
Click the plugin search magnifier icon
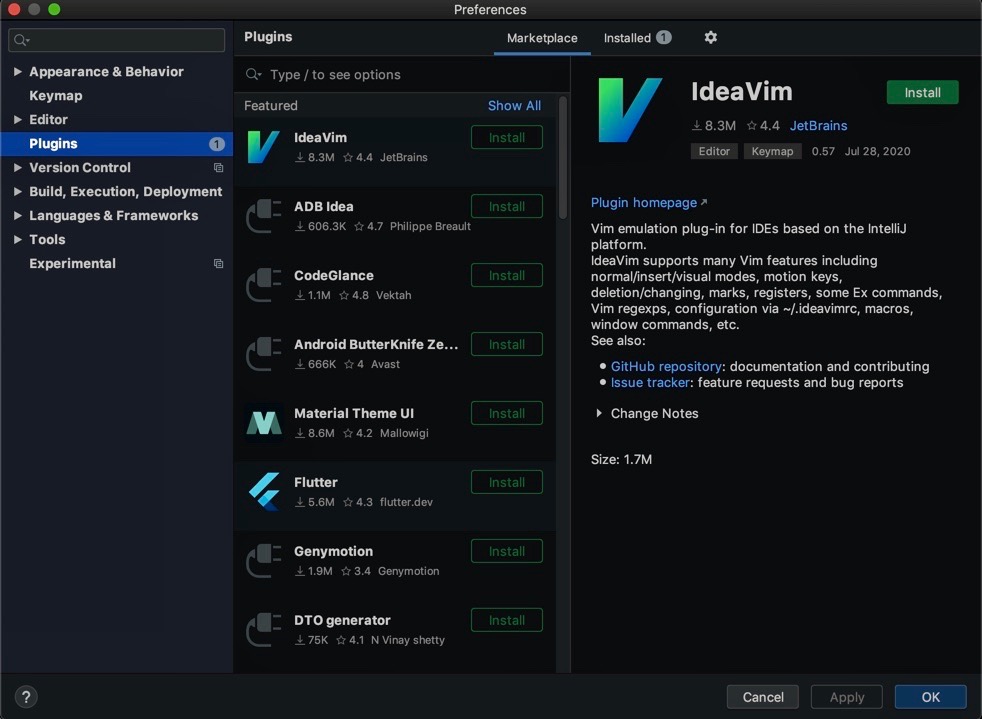click(253, 75)
